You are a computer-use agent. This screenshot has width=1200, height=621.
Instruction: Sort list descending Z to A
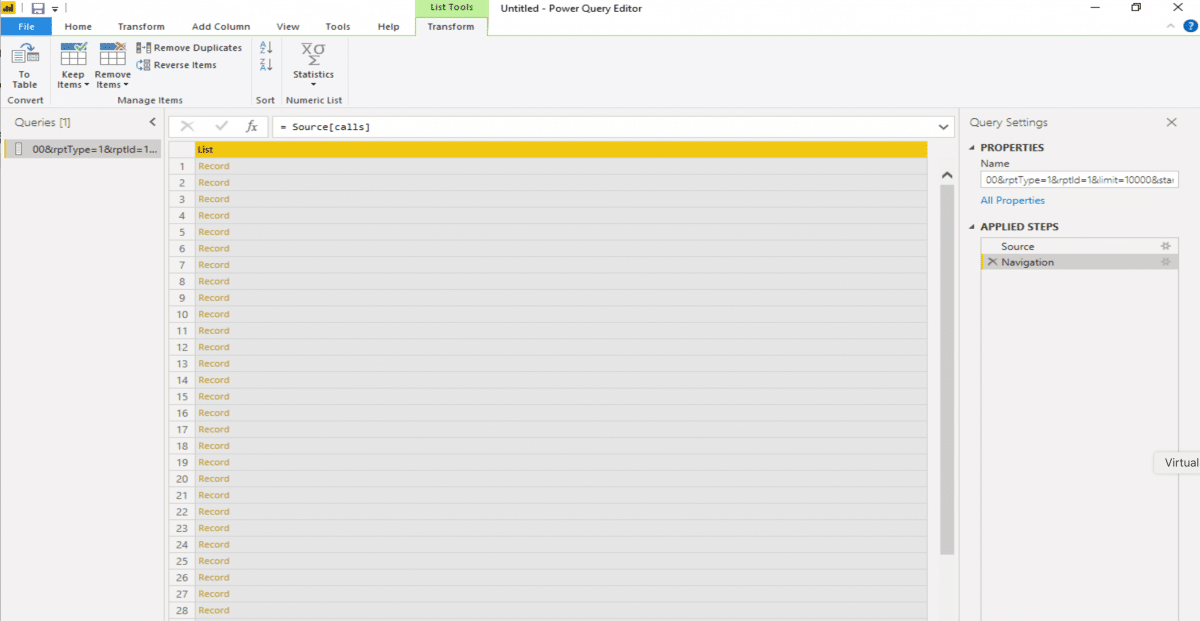coord(266,65)
